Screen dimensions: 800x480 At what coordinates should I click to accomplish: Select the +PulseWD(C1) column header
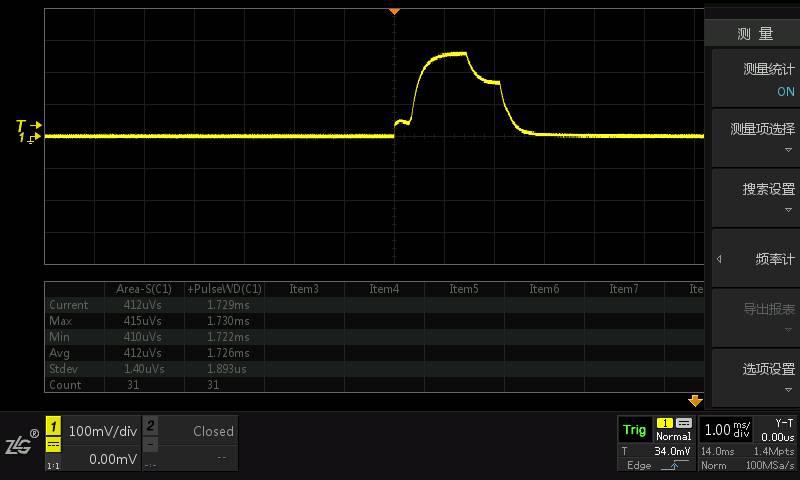224,289
